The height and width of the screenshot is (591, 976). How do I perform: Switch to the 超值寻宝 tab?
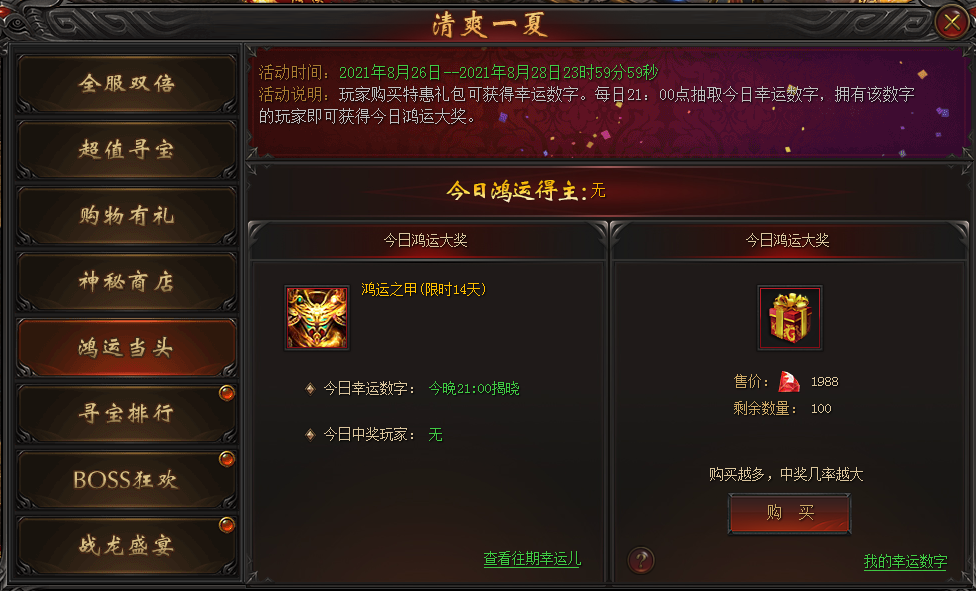tap(126, 149)
